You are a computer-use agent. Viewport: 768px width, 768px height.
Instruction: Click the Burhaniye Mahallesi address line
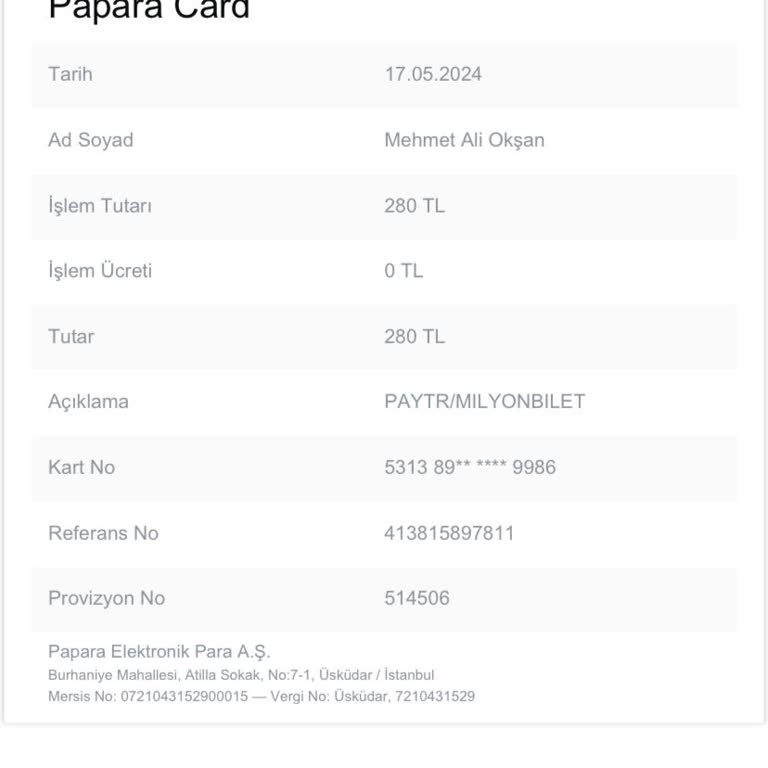coord(241,675)
